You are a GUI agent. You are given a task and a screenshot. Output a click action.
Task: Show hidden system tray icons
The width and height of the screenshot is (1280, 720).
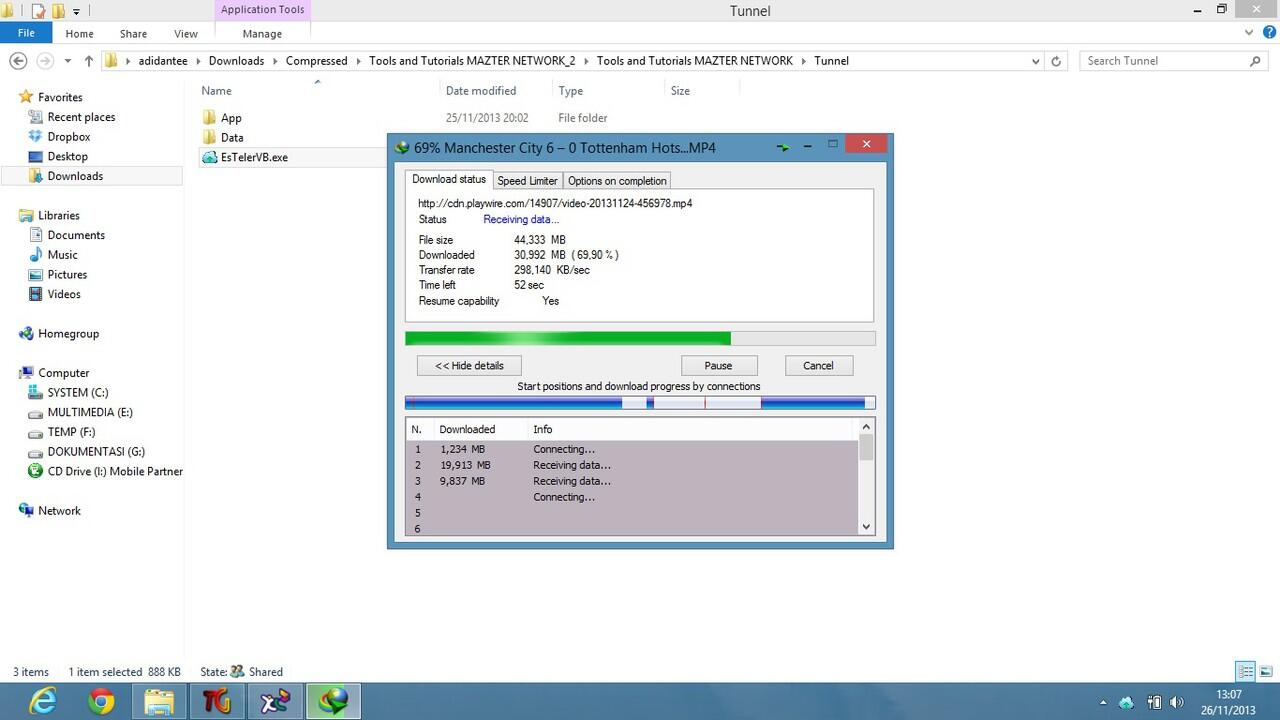[x=1103, y=703]
